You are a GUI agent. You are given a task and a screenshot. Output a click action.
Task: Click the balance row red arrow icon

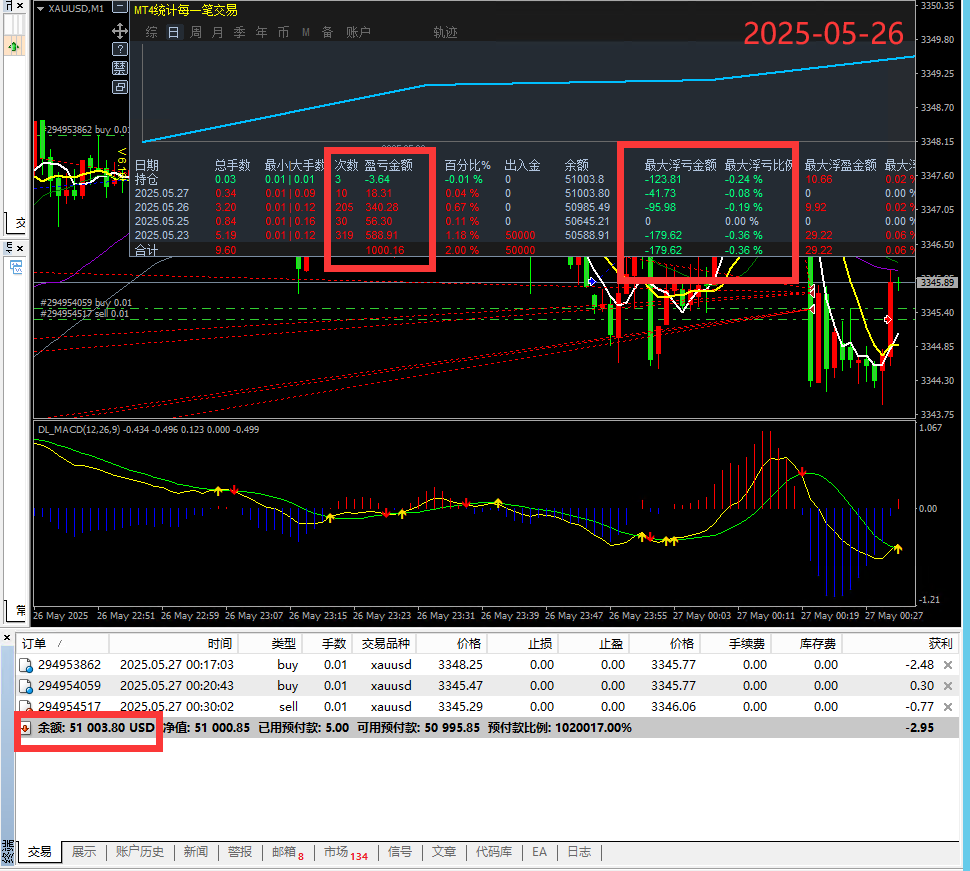[x=26, y=728]
